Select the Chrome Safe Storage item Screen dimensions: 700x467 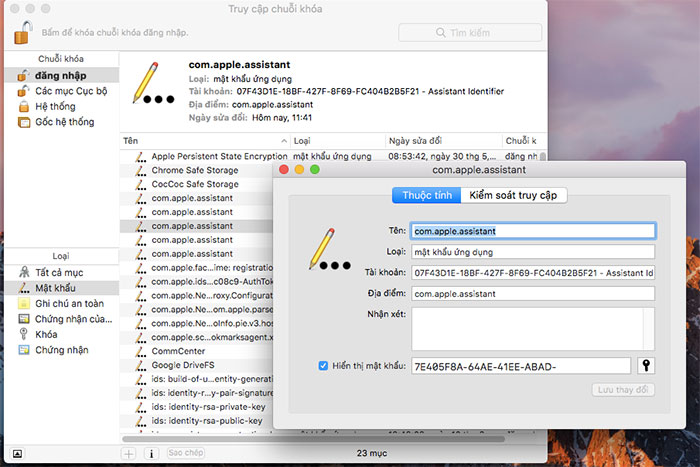[196, 170]
